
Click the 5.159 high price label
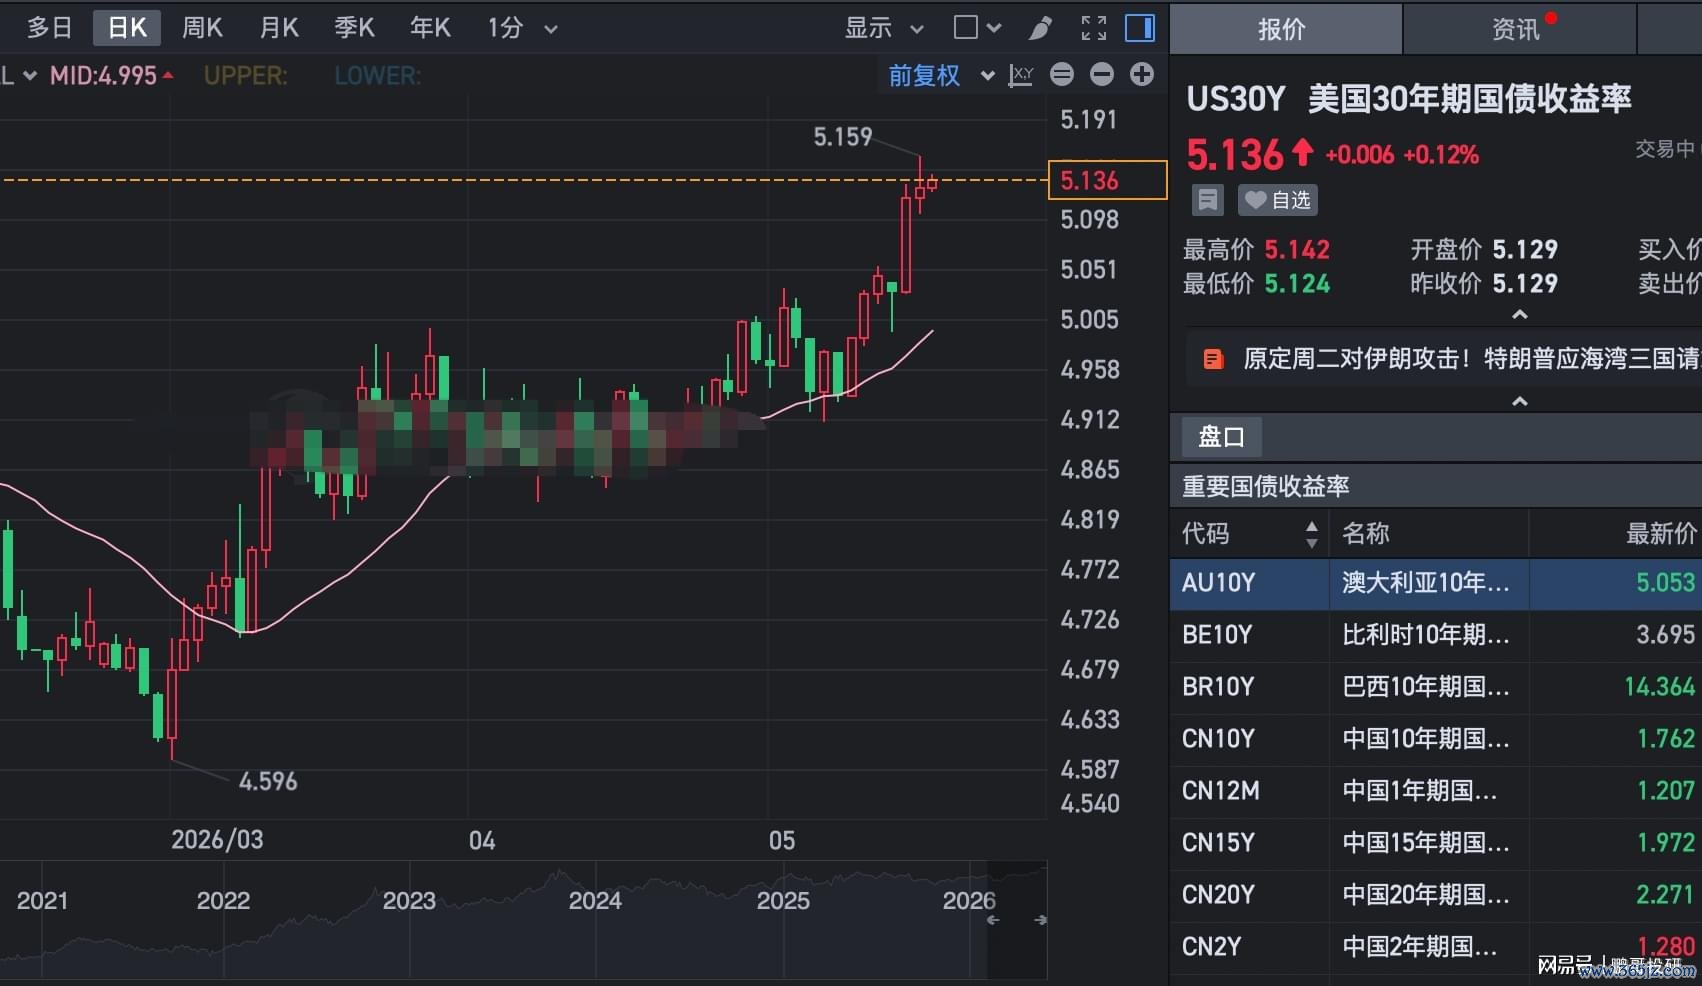(x=843, y=137)
